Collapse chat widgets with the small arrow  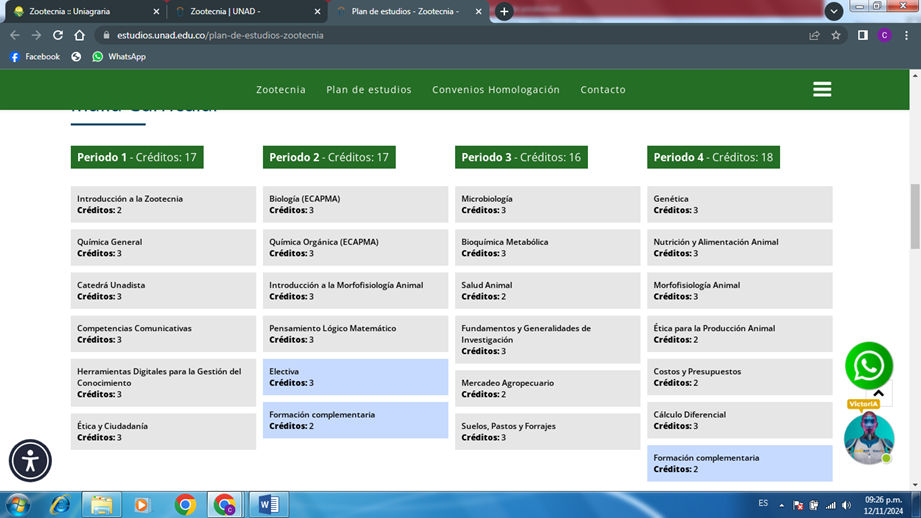coord(879,393)
